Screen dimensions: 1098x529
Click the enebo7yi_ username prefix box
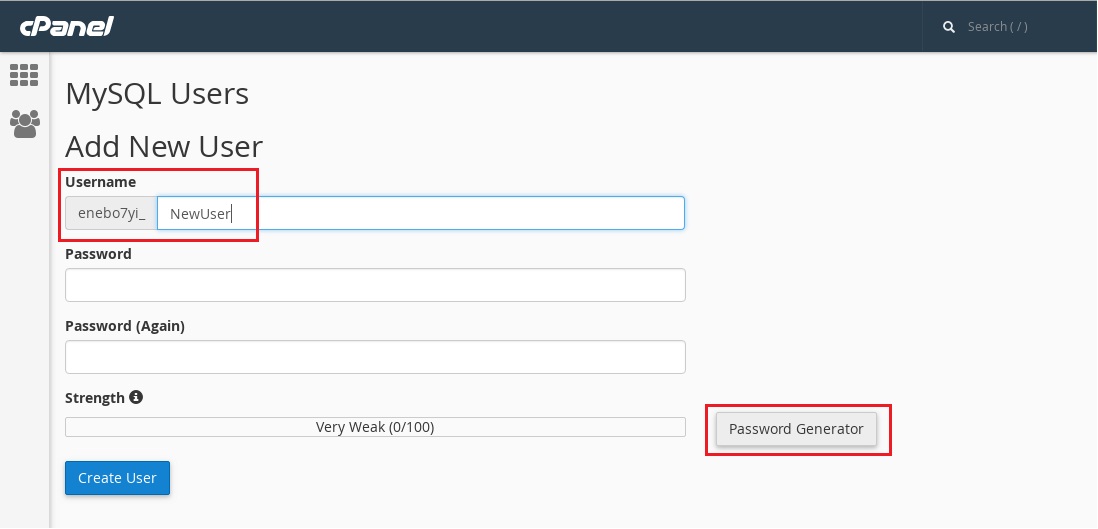point(111,213)
